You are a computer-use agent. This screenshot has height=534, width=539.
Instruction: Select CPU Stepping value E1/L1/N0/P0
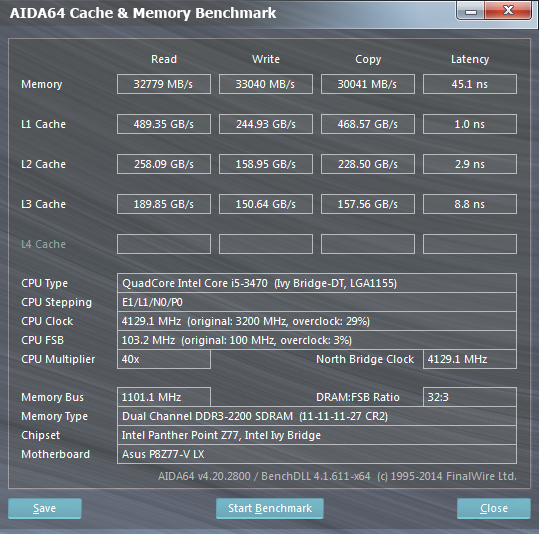coord(317,302)
